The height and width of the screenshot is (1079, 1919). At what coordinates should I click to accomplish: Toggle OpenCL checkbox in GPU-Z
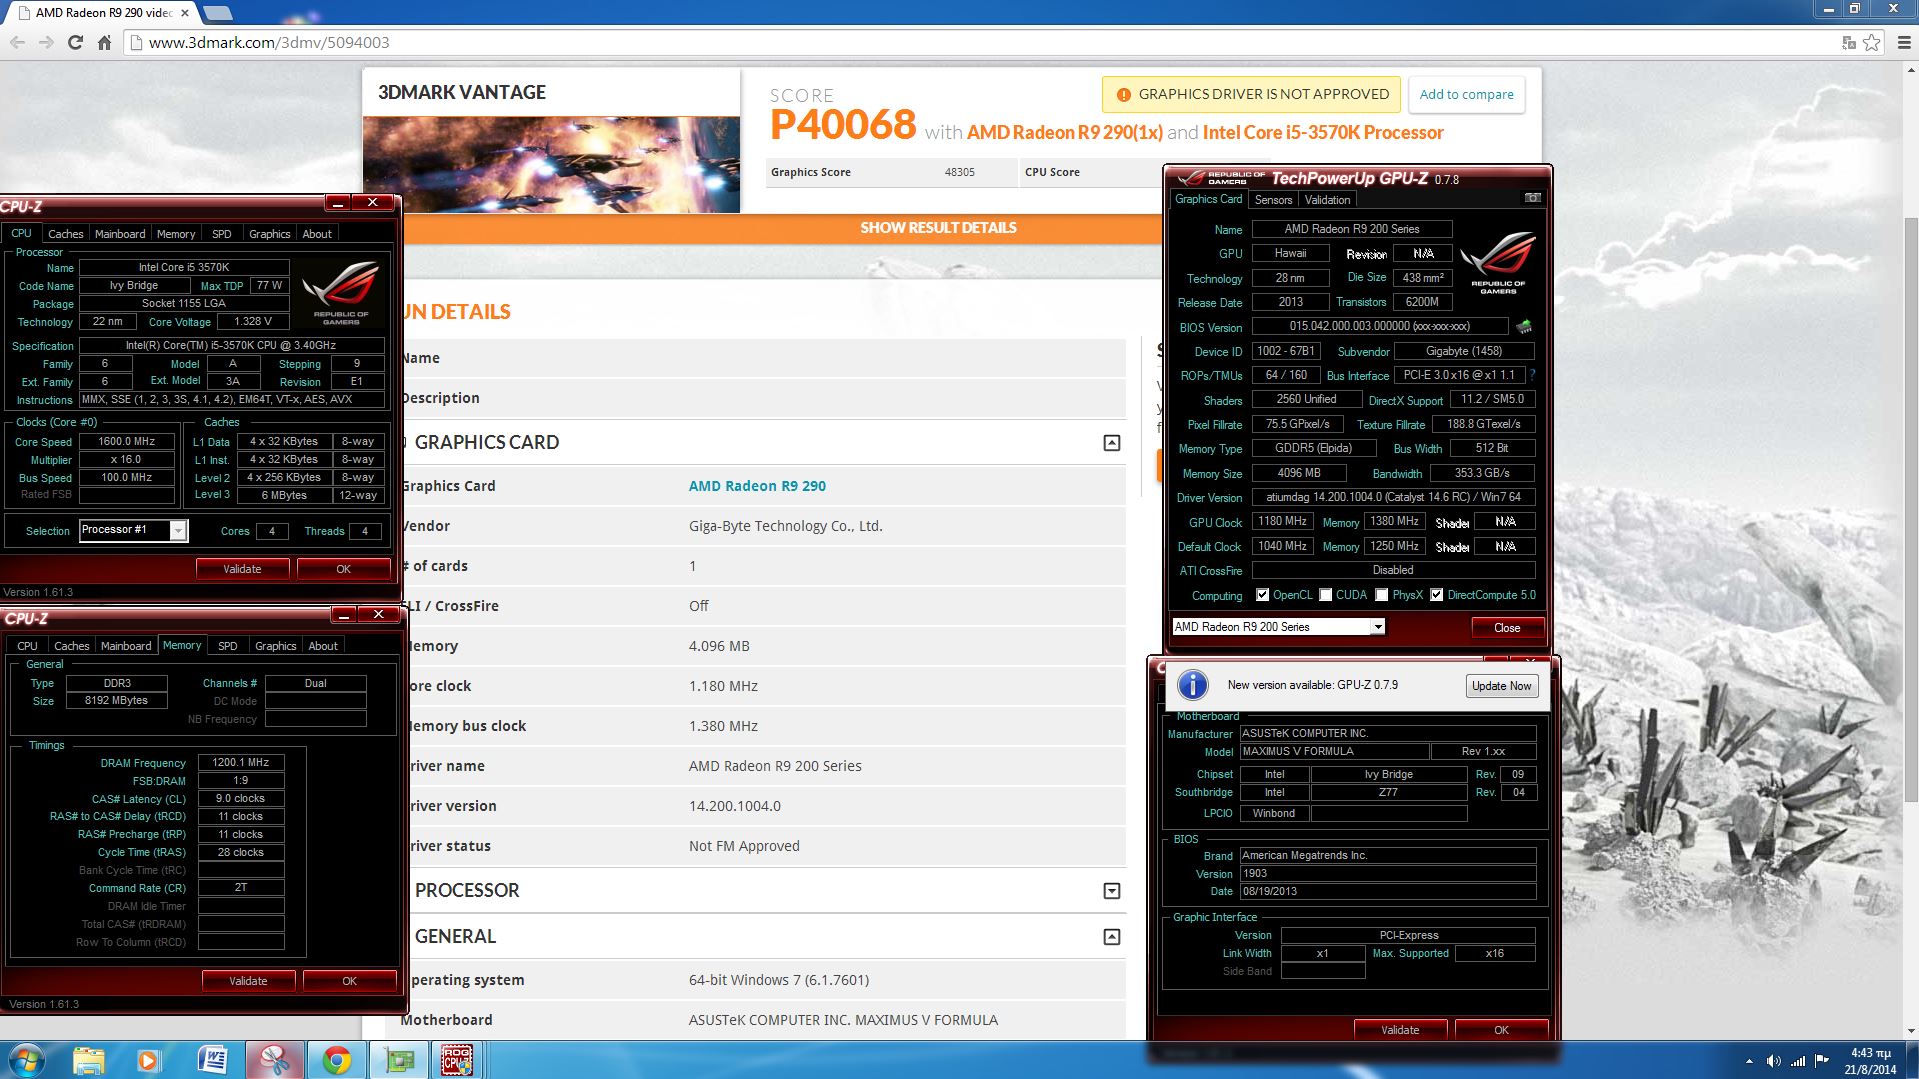coord(1263,595)
